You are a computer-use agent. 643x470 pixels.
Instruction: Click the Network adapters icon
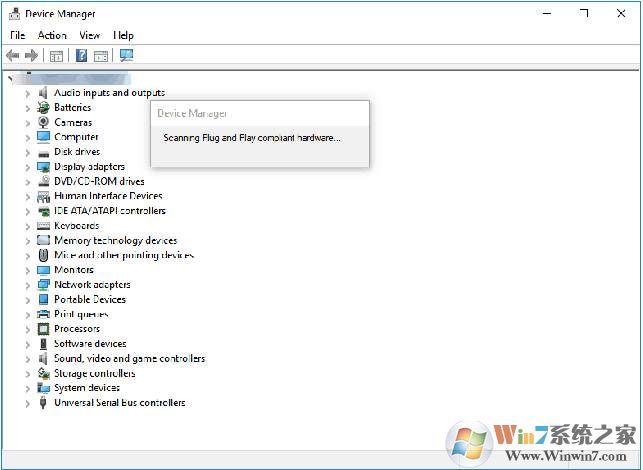pos(43,285)
